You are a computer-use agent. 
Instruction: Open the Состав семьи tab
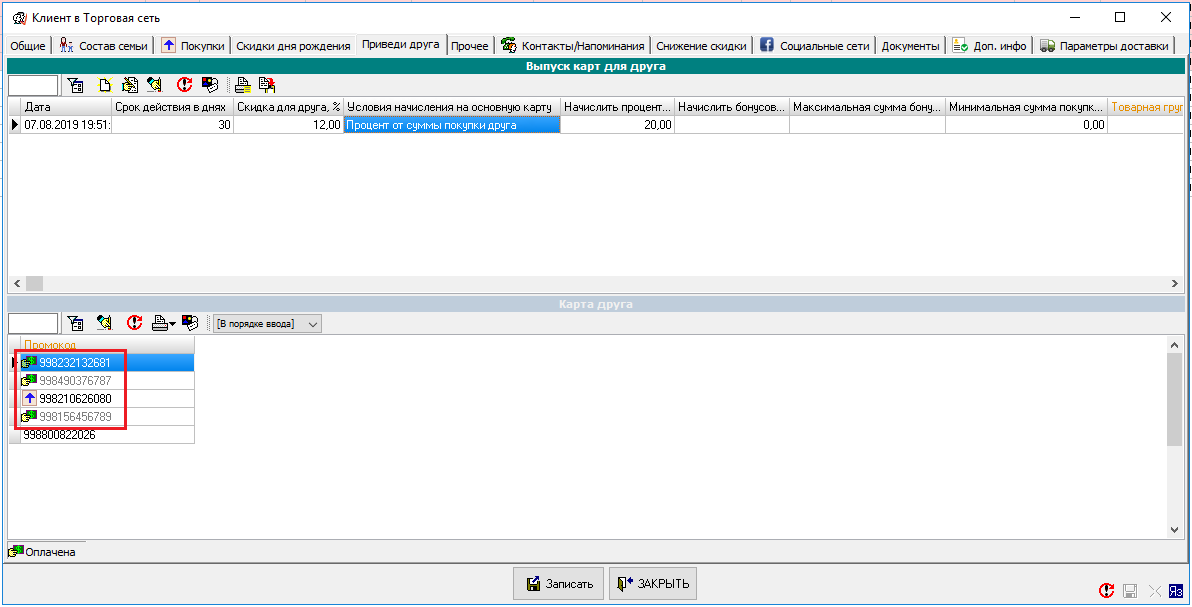(x=104, y=46)
